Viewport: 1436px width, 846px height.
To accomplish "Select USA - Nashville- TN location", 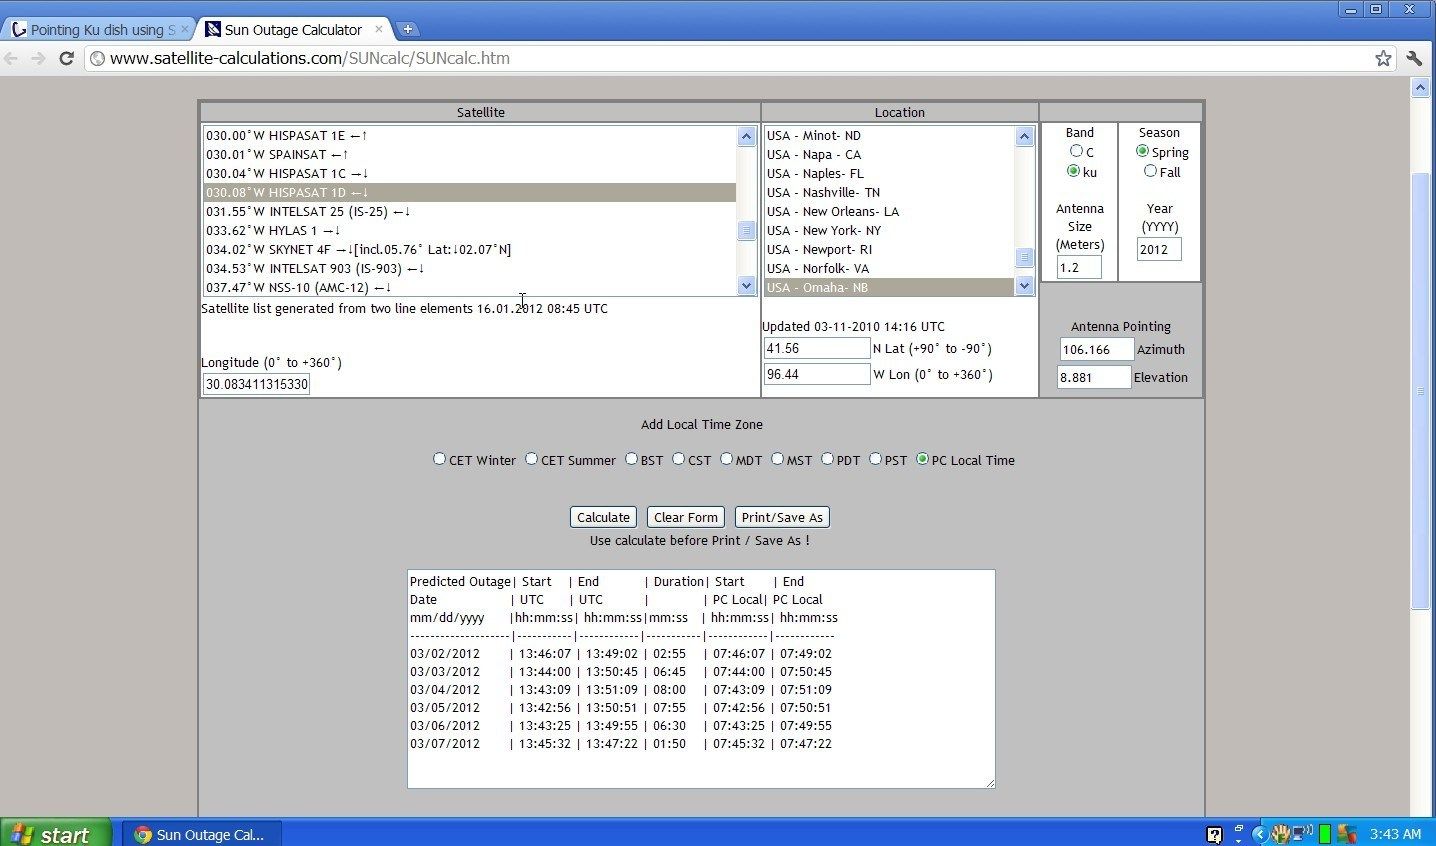I will point(889,192).
